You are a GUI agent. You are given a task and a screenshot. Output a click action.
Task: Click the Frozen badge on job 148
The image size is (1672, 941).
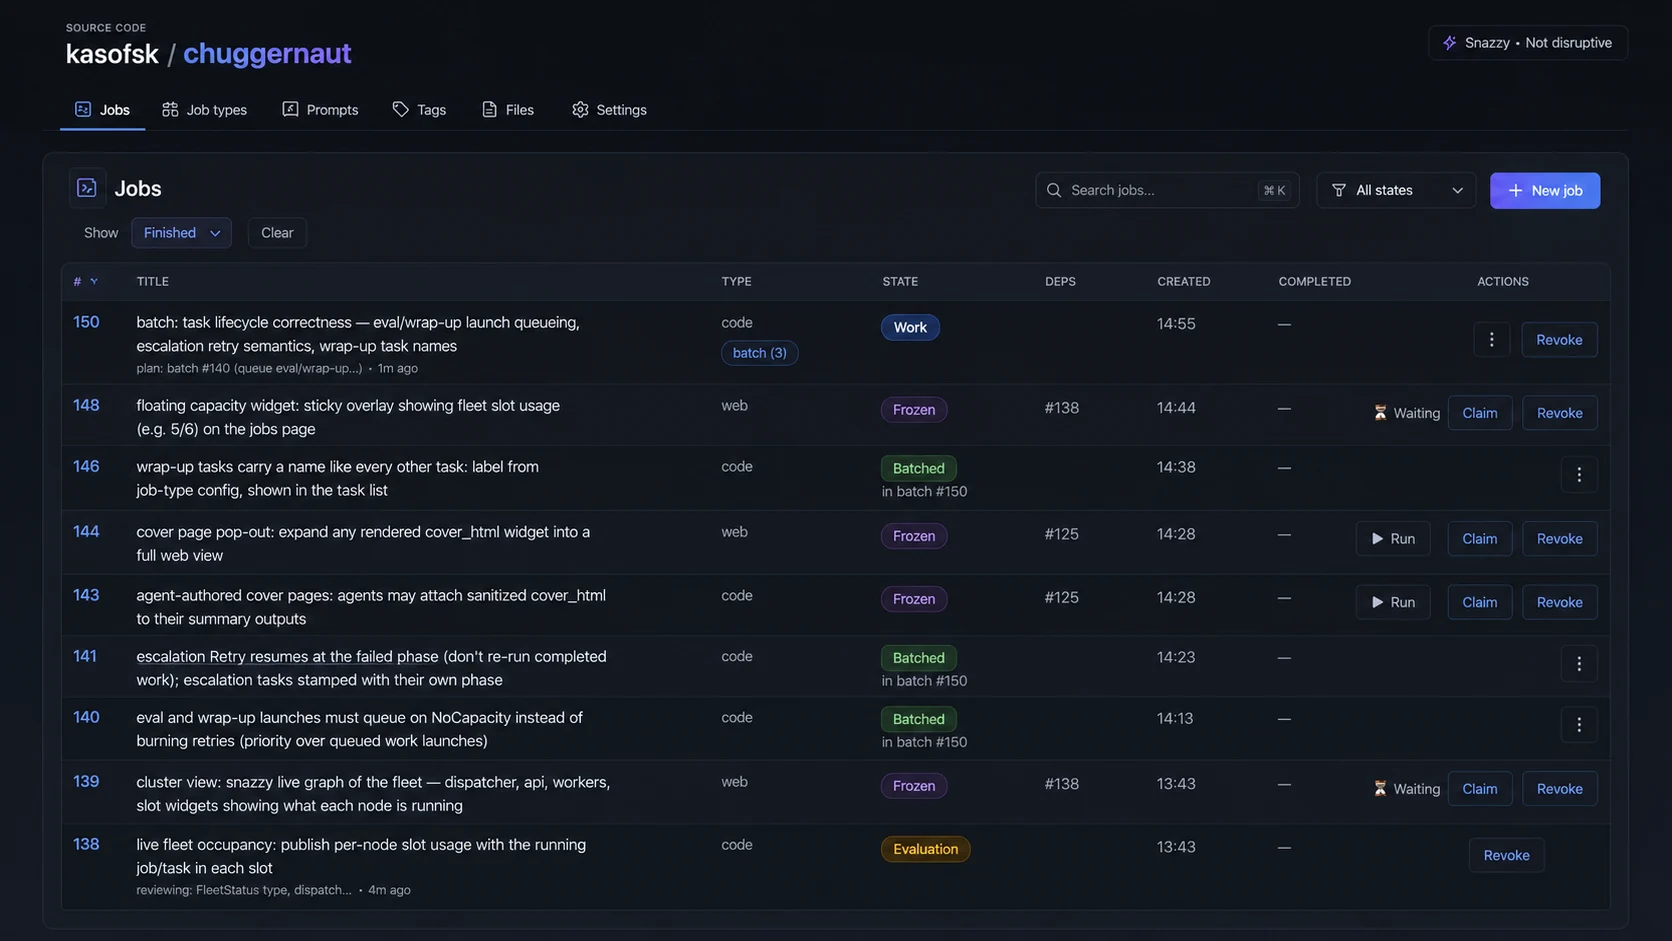(914, 410)
